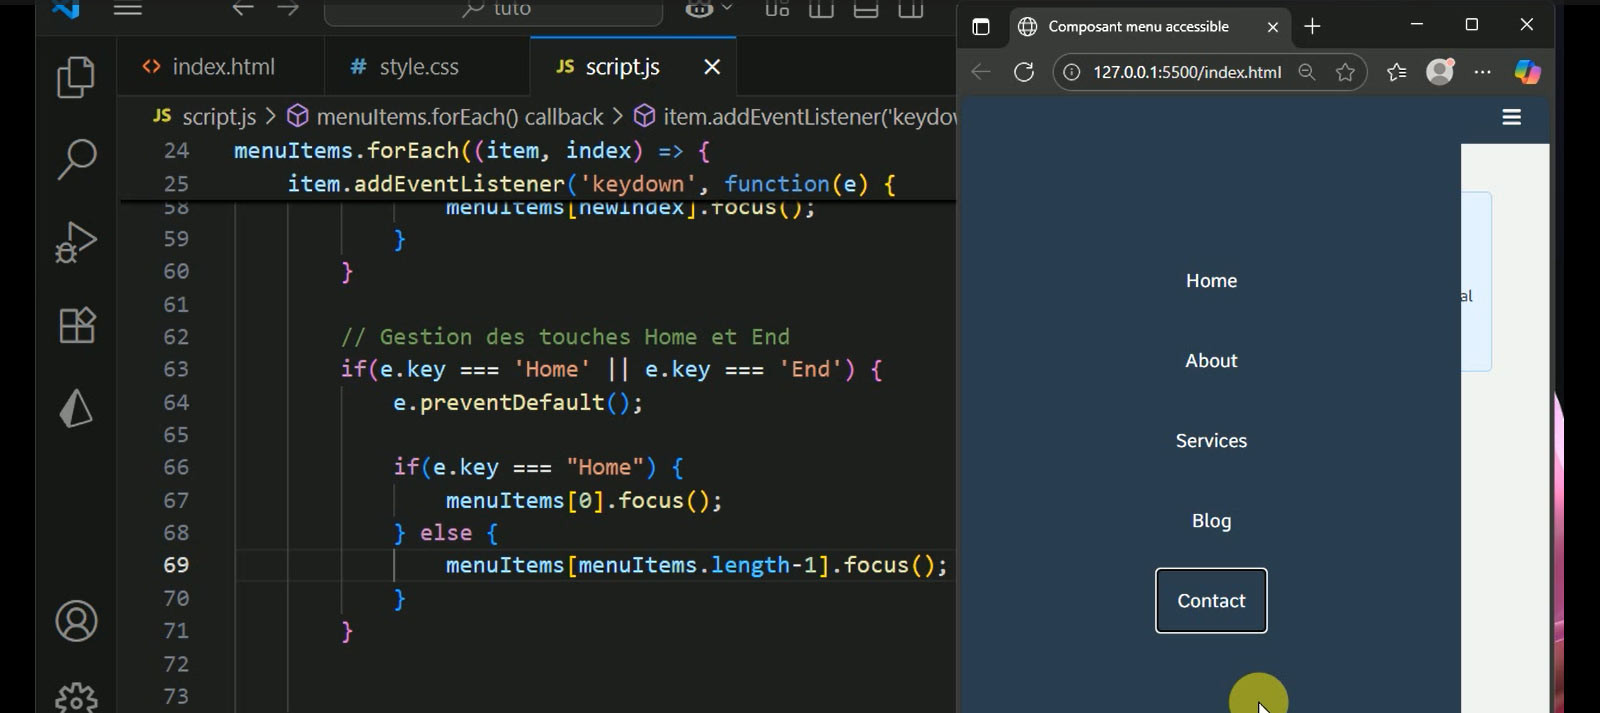Open the Manage settings gear
The width and height of the screenshot is (1600, 713).
tap(76, 697)
